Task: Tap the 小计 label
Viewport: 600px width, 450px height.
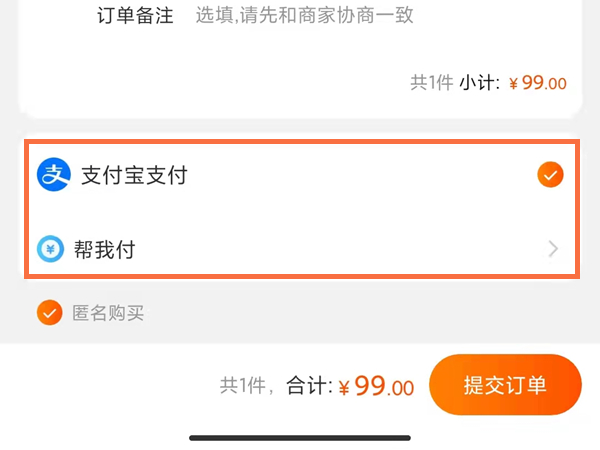Action: click(x=480, y=83)
